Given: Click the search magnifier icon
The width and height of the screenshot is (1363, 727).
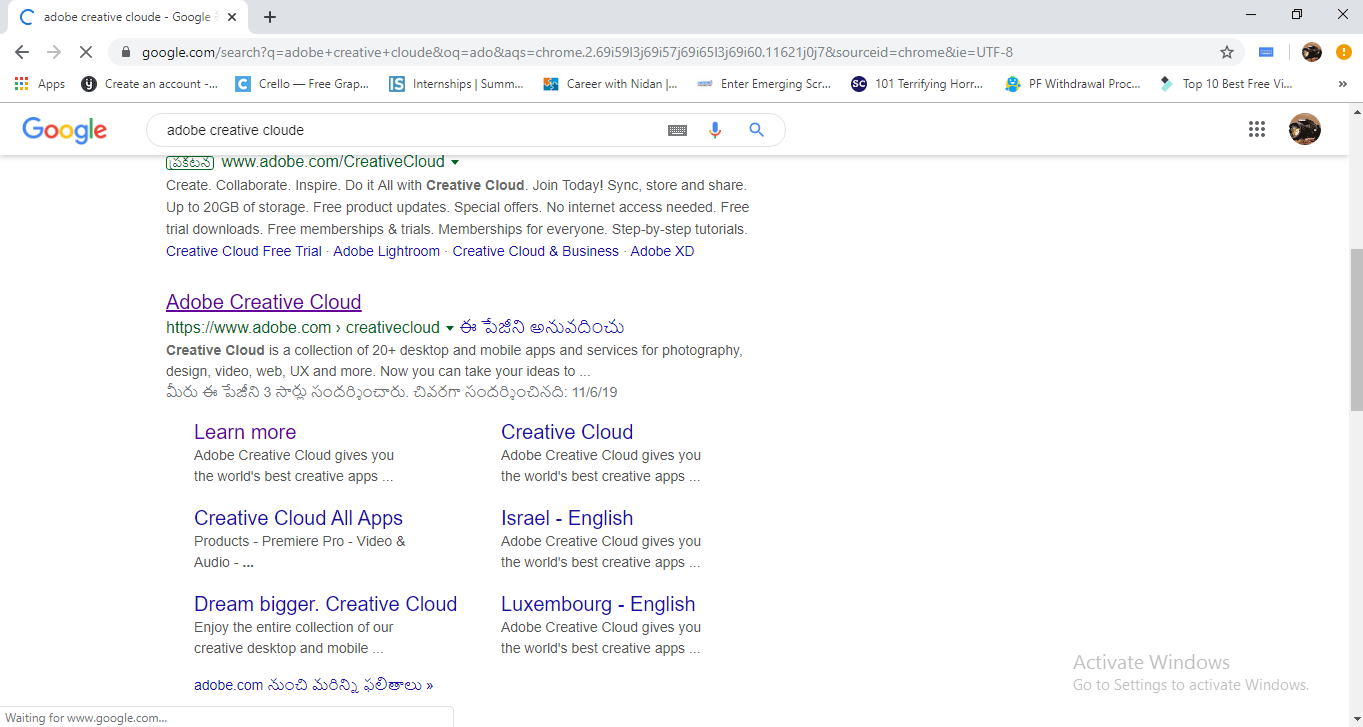Looking at the screenshot, I should (756, 129).
